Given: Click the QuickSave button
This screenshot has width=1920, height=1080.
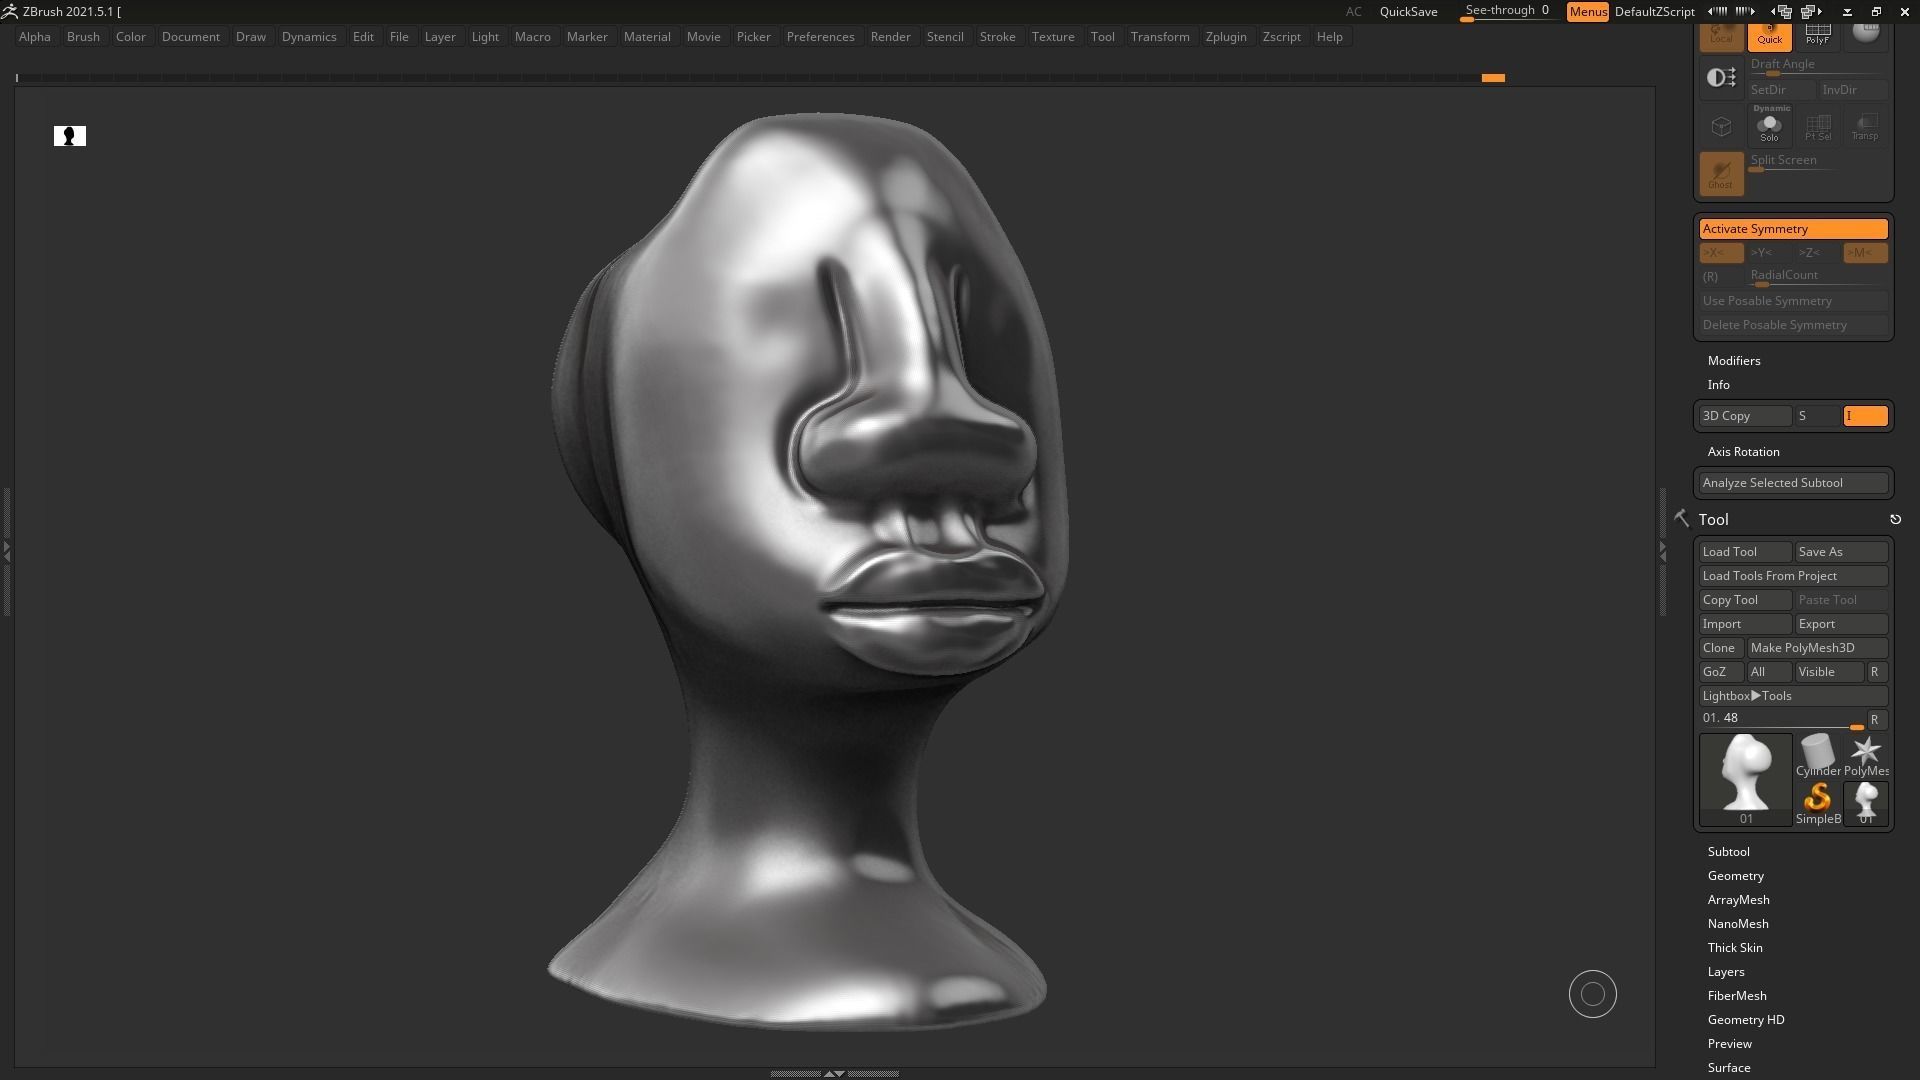Looking at the screenshot, I should [1408, 12].
